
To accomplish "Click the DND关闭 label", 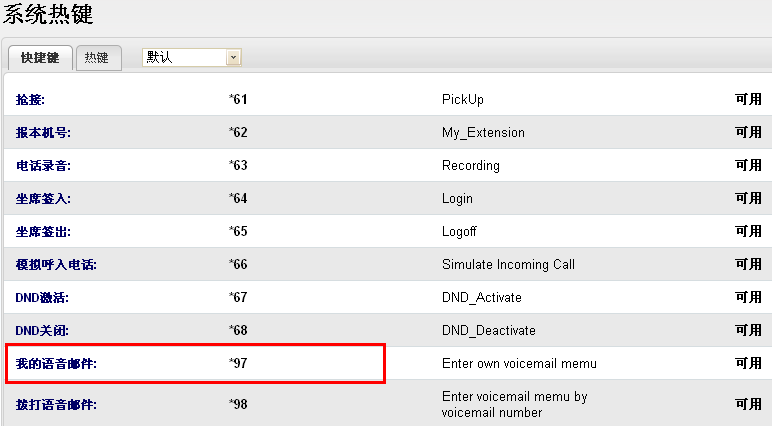I will 42,331.
